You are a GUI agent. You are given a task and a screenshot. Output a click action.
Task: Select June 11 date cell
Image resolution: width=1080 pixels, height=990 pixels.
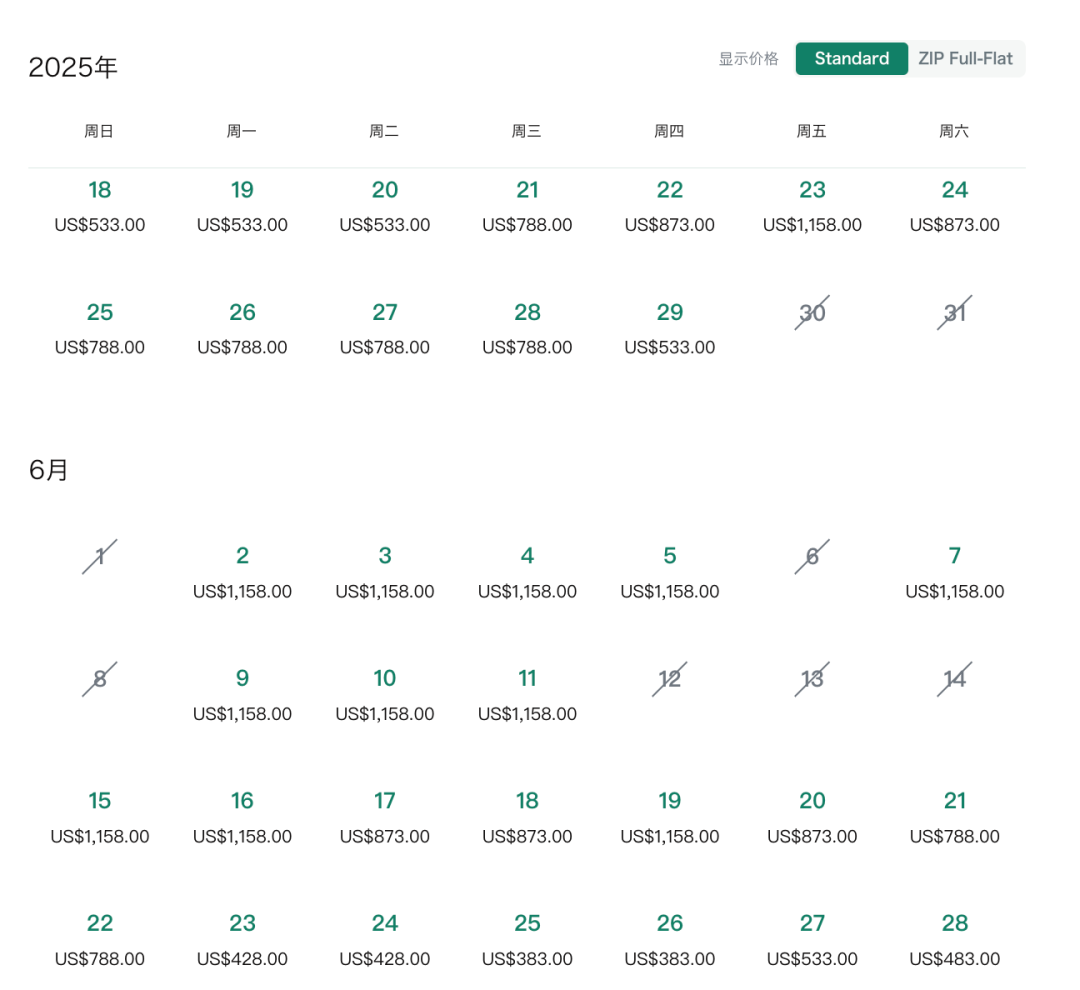coord(528,695)
